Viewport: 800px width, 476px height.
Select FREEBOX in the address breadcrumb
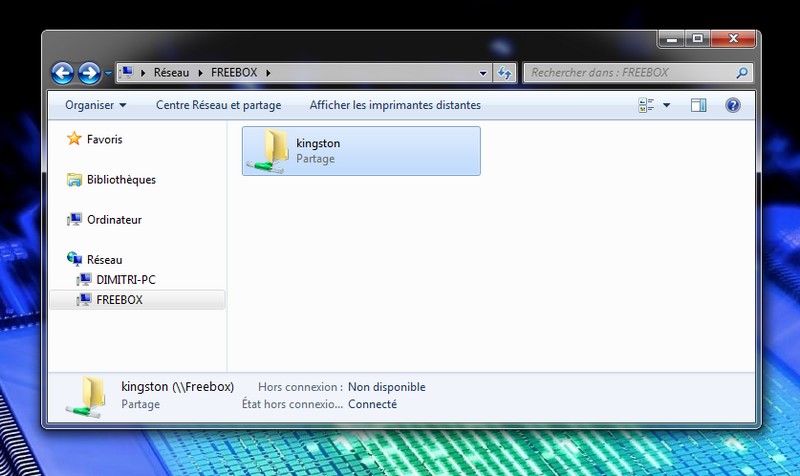click(234, 73)
